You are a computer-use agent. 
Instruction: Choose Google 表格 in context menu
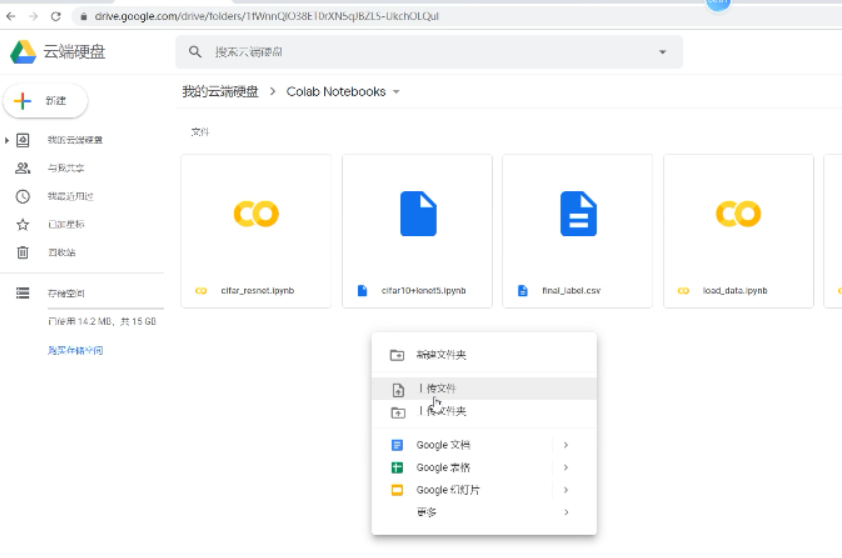pyautogui.click(x=484, y=467)
